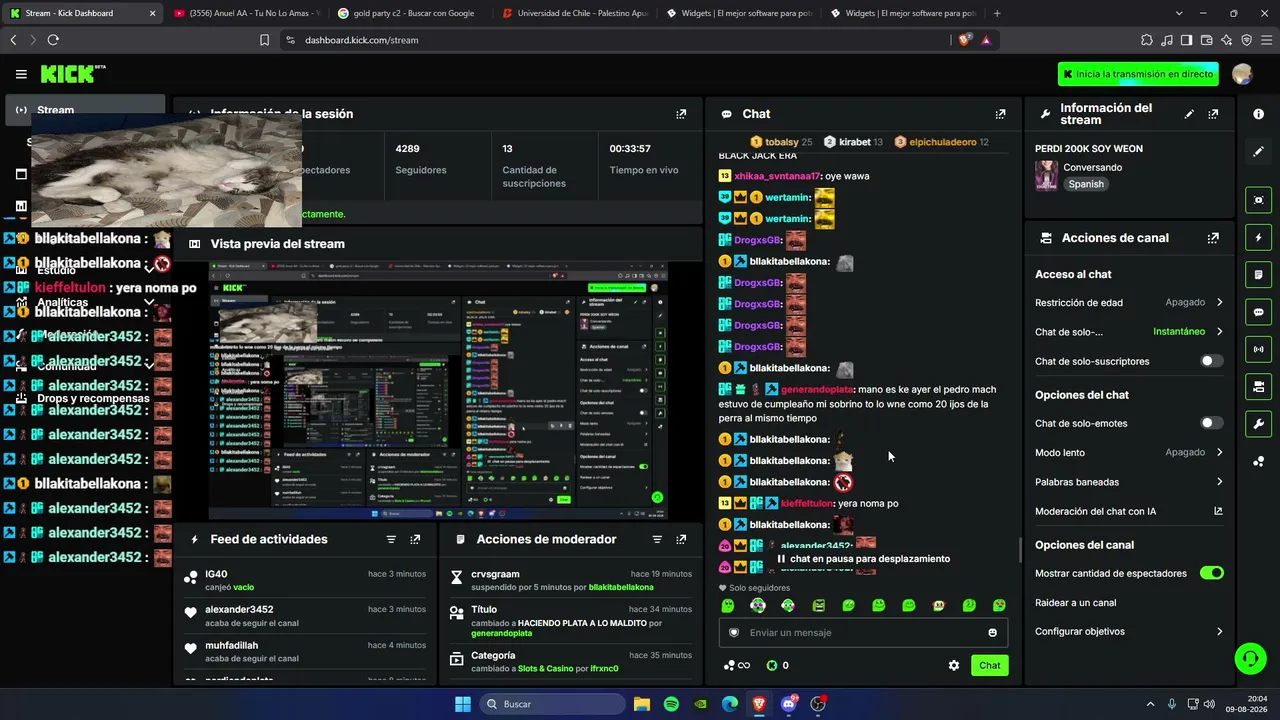The image size is (1280, 720).
Task: Click the Enviar un mensaje input field
Action: click(863, 632)
